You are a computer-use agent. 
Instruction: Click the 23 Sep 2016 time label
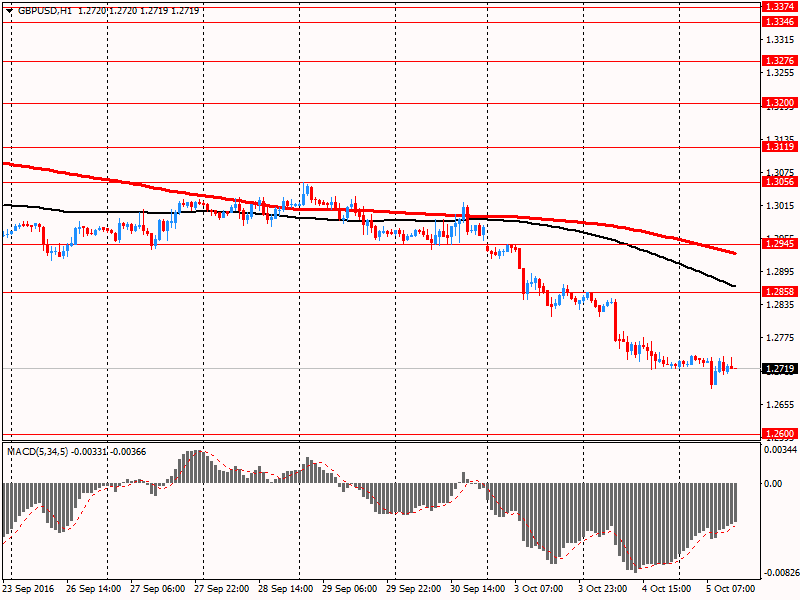[29, 588]
